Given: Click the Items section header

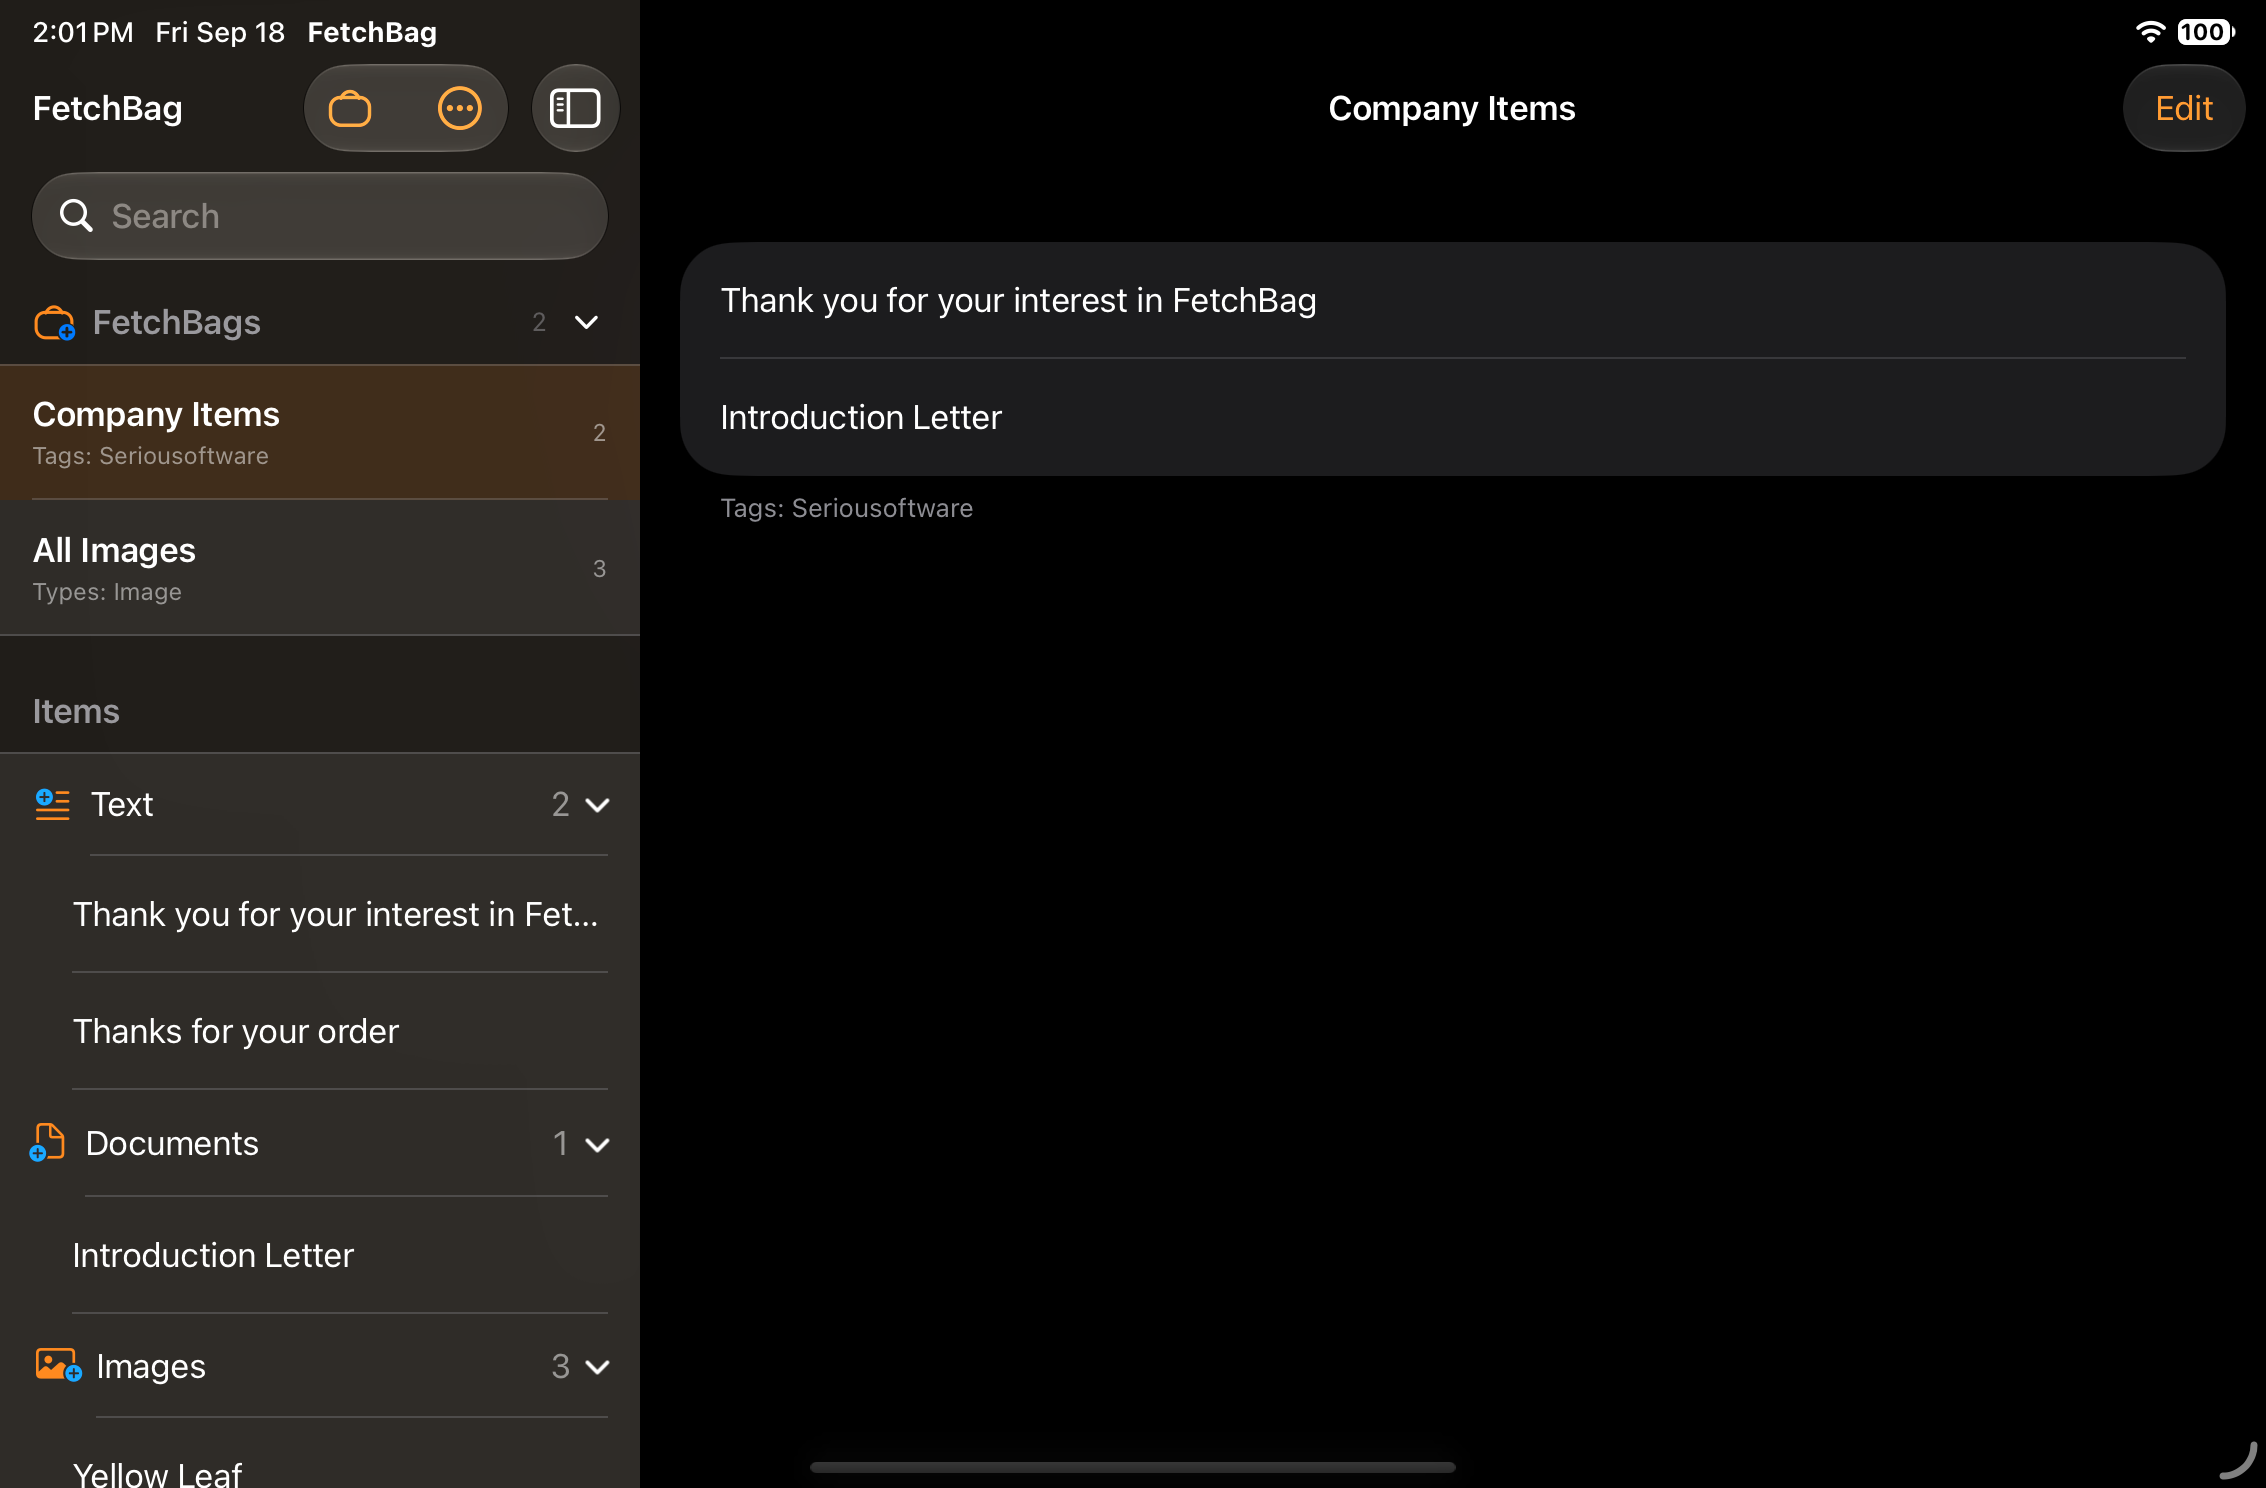Looking at the screenshot, I should pyautogui.click(x=76, y=711).
